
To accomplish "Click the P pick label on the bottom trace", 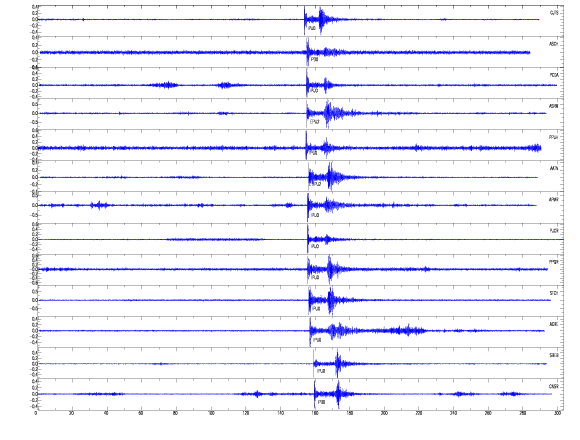I will point(321,402).
